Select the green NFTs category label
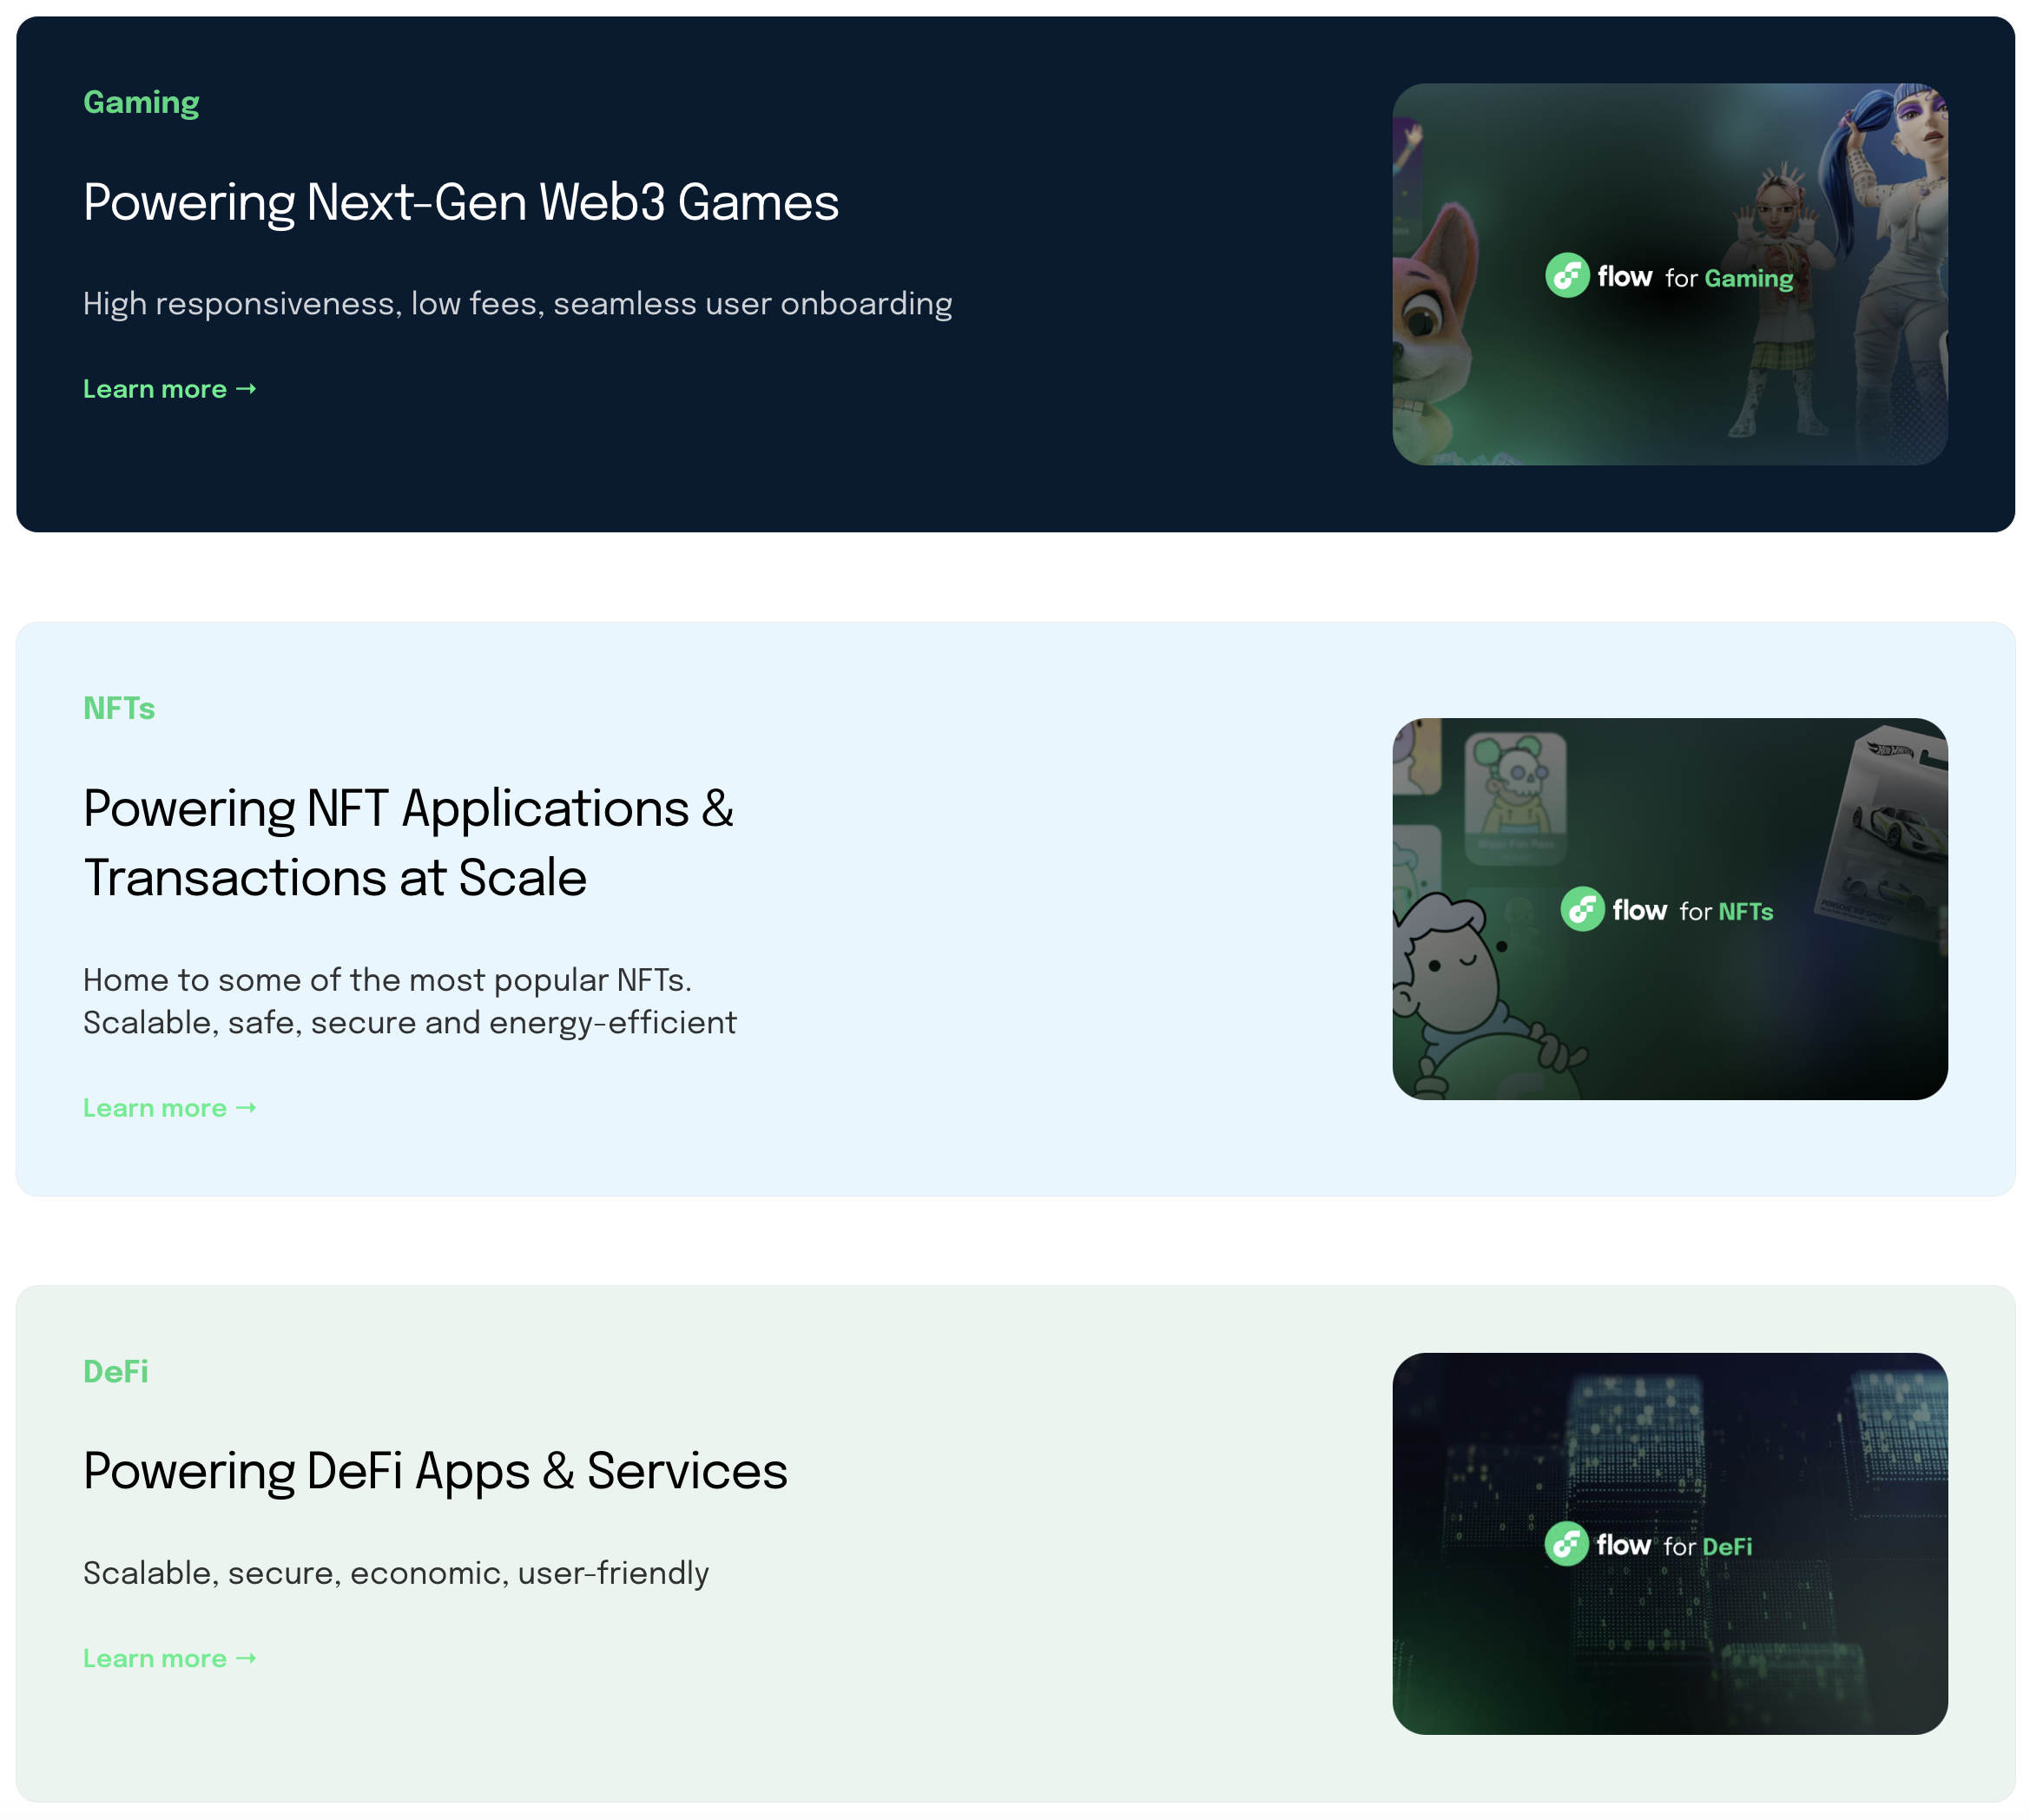This screenshot has width=2030, height=1820. (119, 708)
